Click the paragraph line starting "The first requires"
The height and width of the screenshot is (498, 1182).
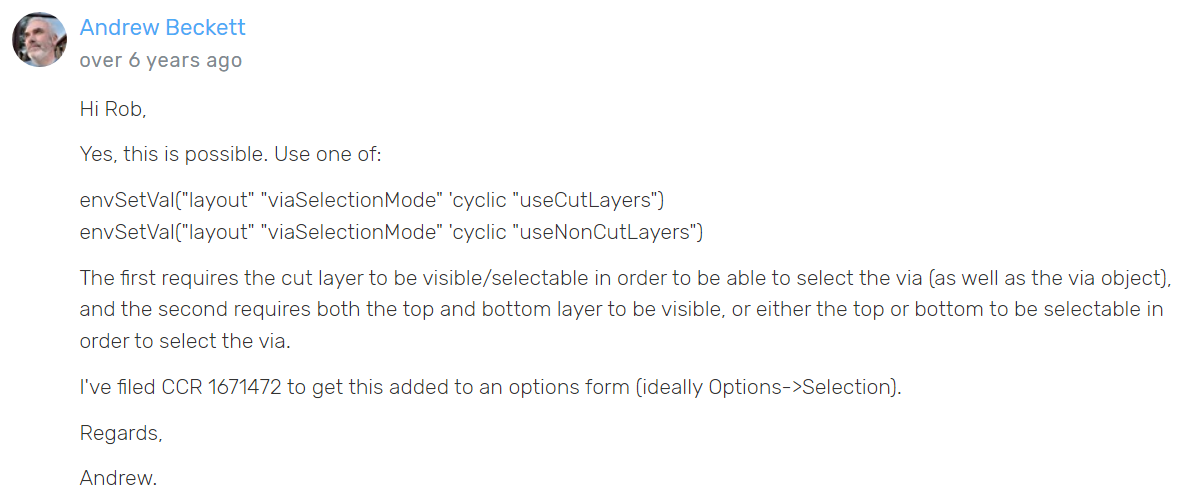pyautogui.click(x=626, y=279)
